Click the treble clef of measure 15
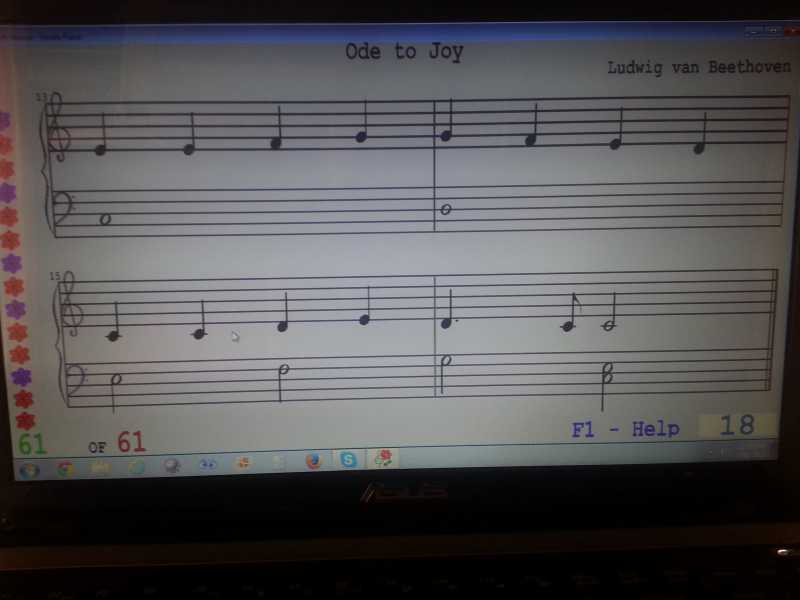This screenshot has height=600, width=800. pyautogui.click(x=71, y=304)
